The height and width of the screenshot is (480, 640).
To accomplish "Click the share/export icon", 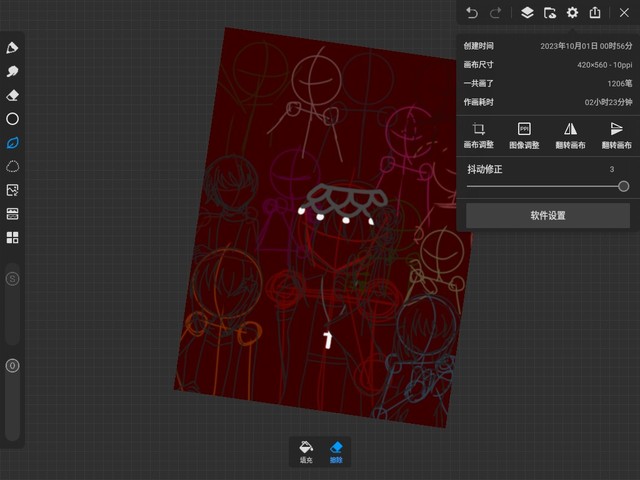I will [595, 13].
